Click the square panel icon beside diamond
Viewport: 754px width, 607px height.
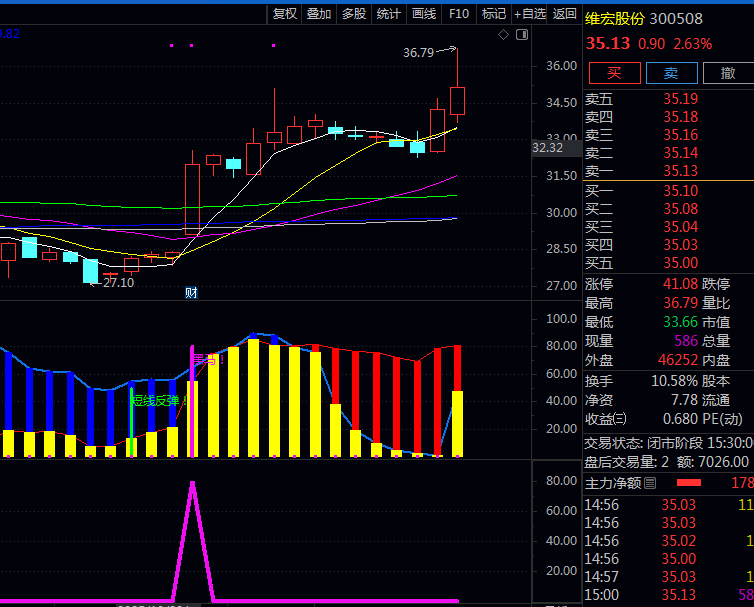click(521, 35)
